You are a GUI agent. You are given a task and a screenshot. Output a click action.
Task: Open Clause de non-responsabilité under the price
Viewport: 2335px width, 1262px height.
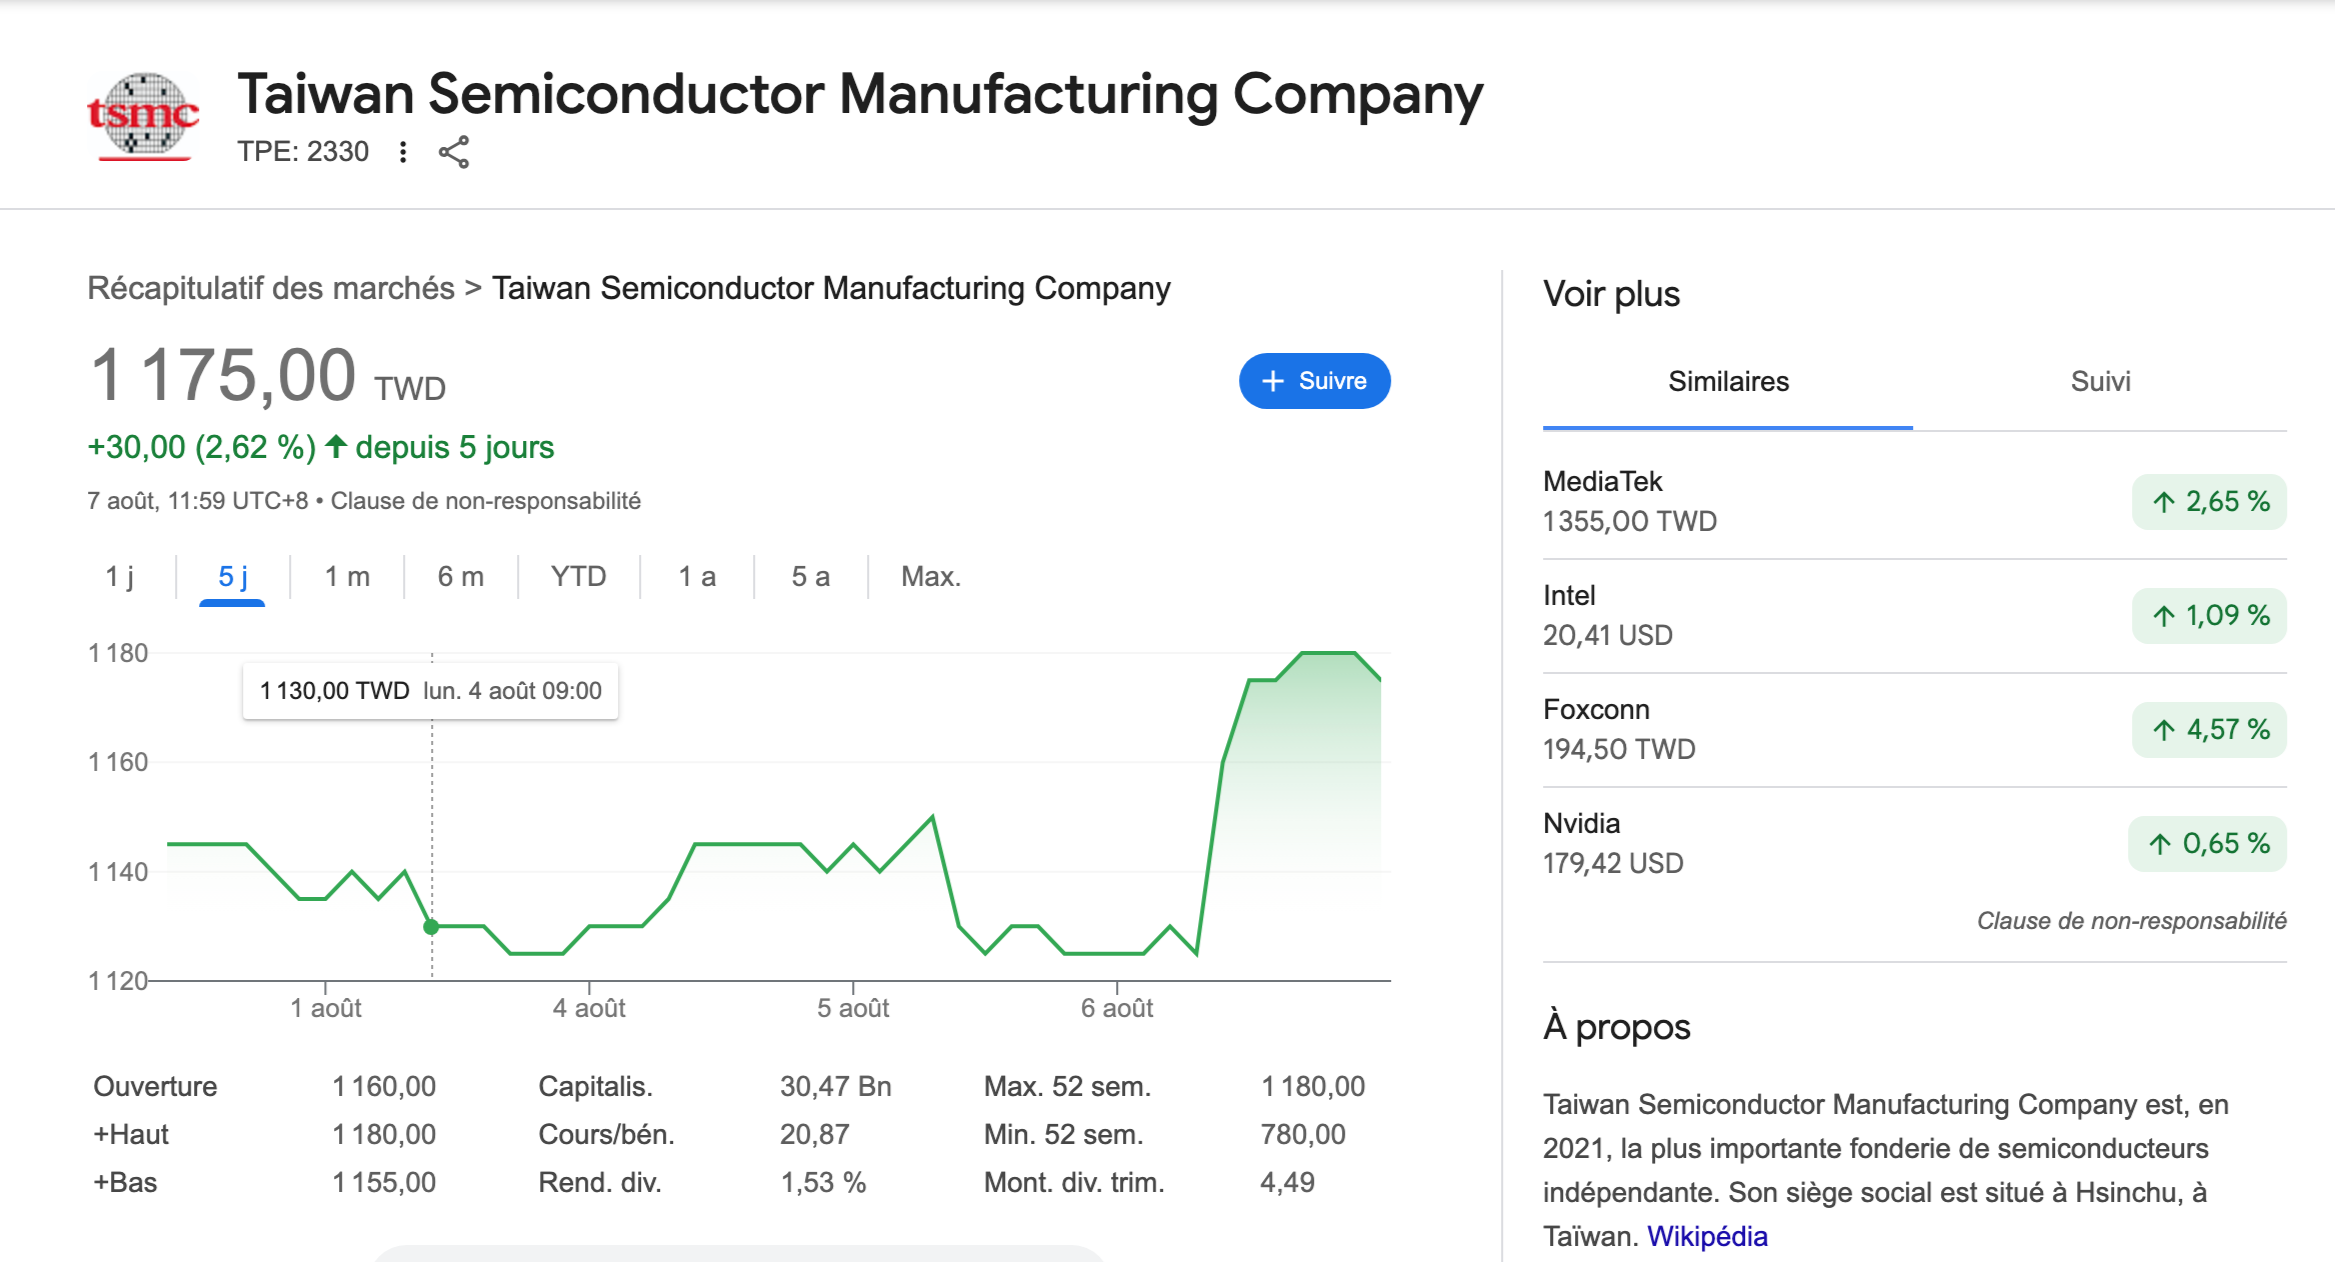coord(486,501)
